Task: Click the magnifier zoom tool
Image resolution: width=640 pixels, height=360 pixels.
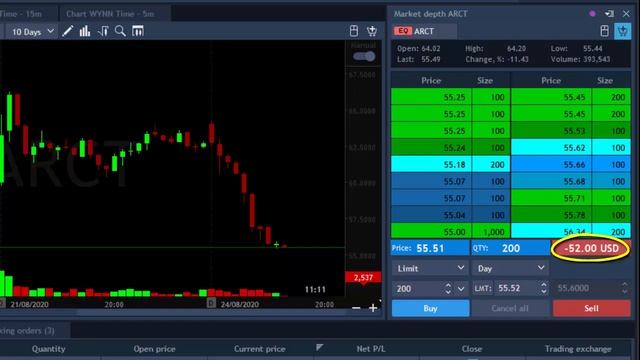Action: 120,31
